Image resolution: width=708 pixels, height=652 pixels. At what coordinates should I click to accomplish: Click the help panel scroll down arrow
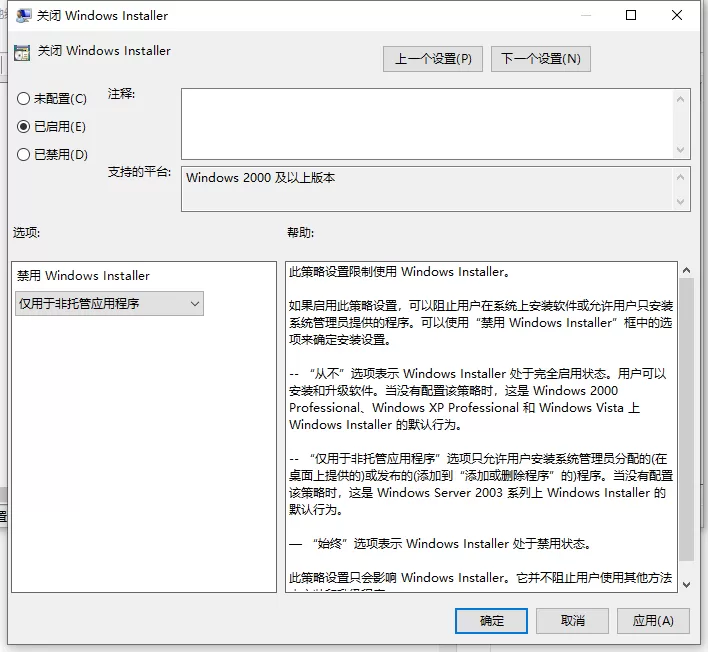686,585
